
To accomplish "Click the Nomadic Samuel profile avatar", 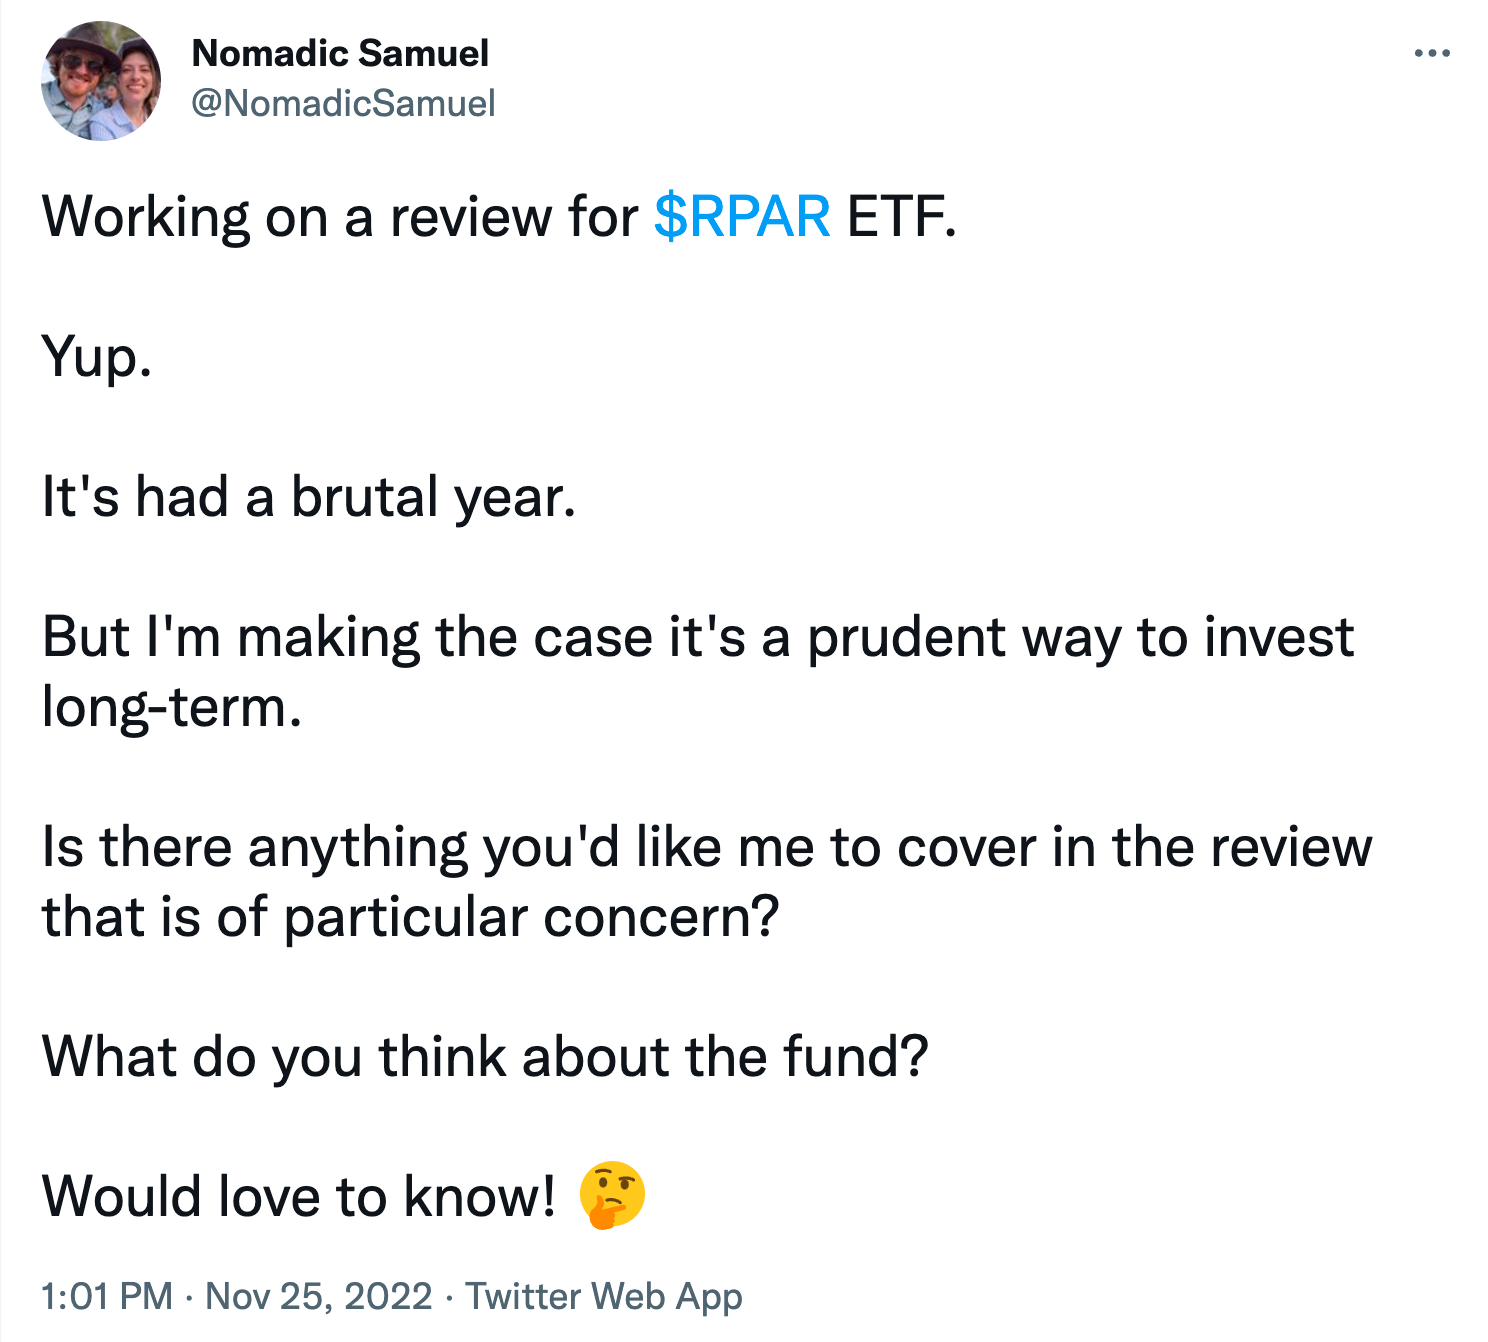I will coord(101,81).
